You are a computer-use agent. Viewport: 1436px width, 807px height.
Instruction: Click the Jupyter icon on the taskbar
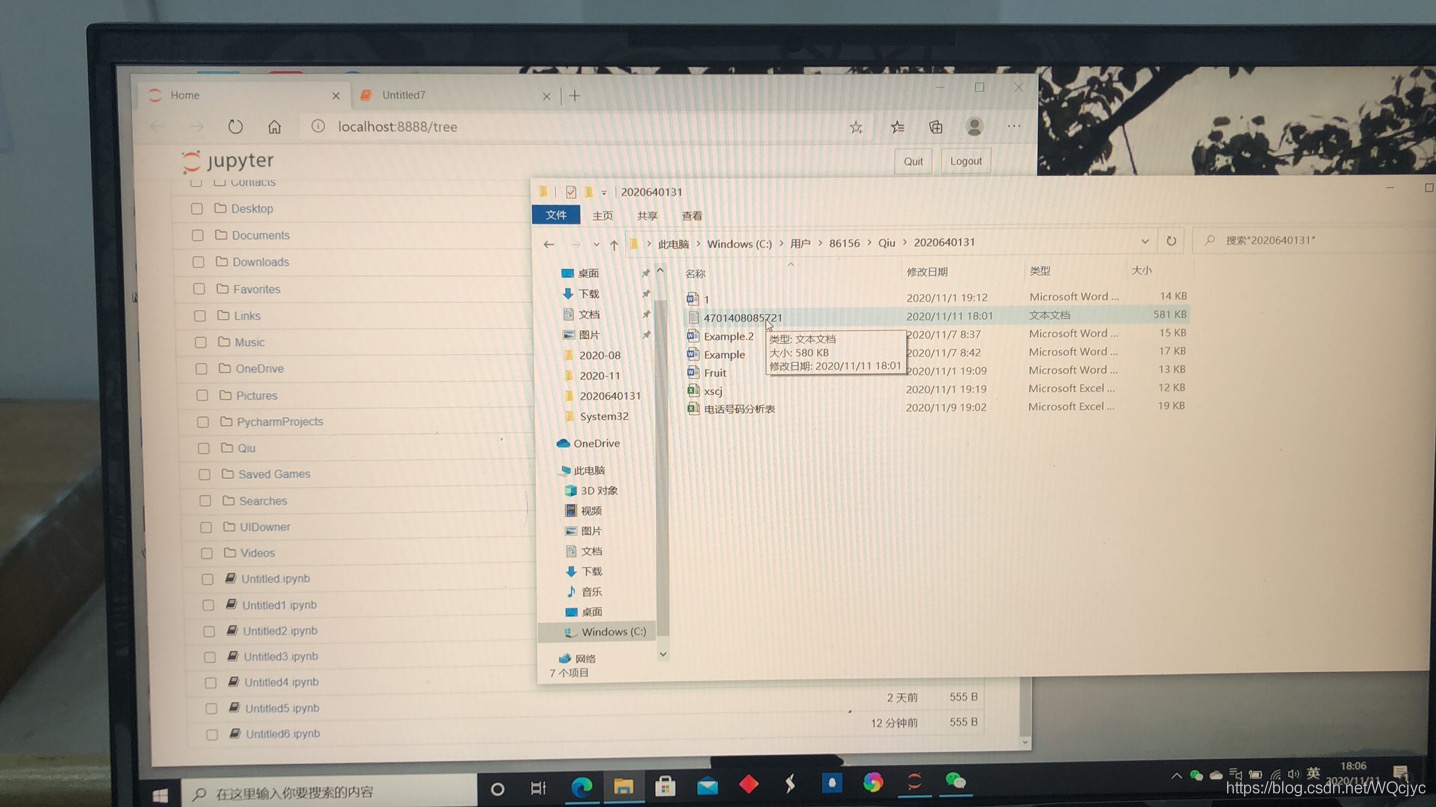pos(913,782)
